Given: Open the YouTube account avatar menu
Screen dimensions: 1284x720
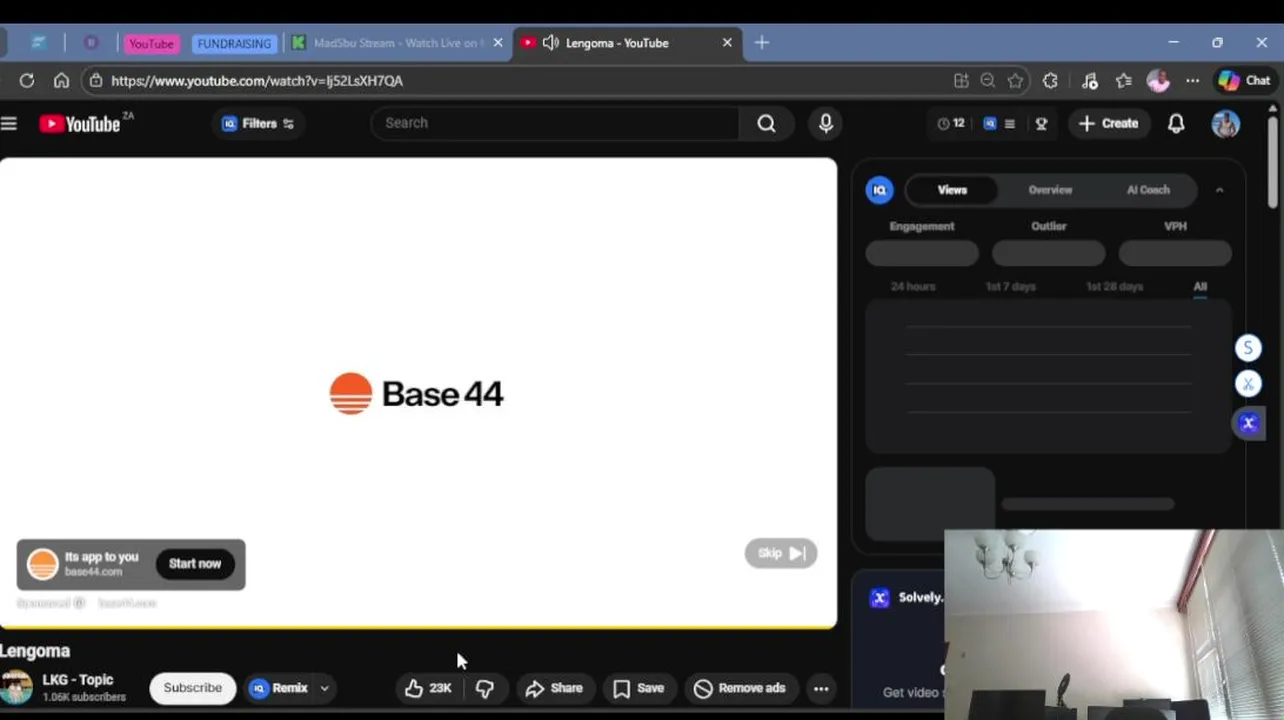Looking at the screenshot, I should coord(1226,123).
